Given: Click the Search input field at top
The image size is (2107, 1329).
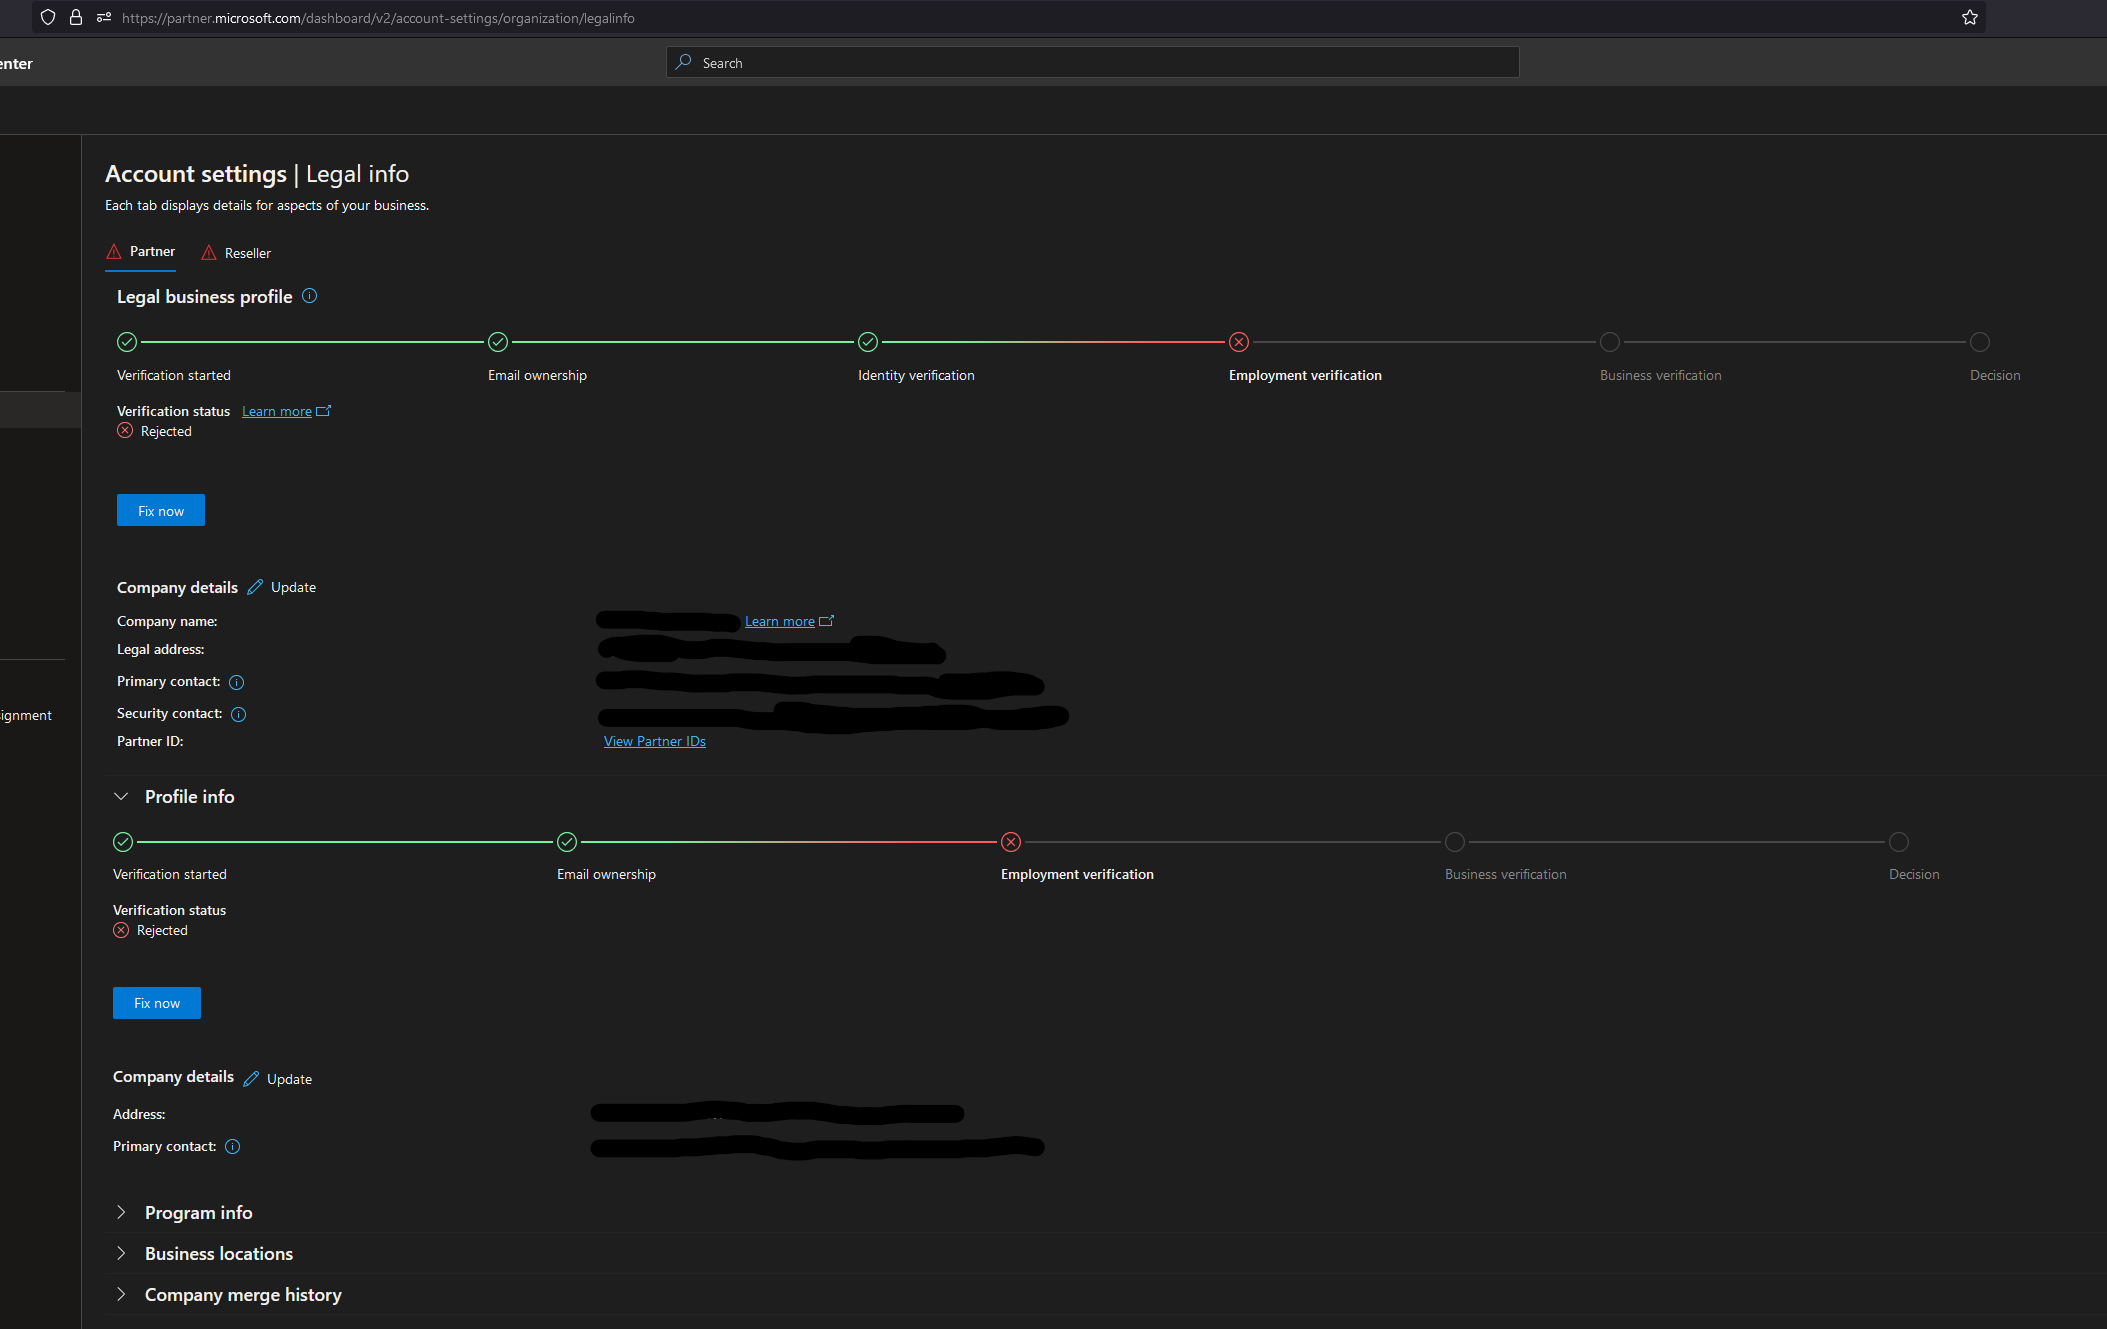Looking at the screenshot, I should point(1093,62).
